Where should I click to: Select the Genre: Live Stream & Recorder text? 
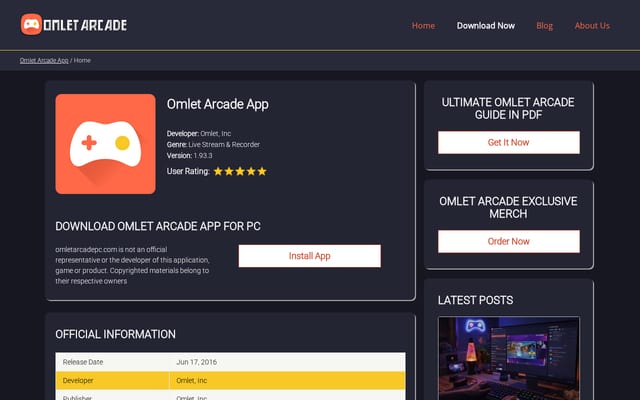click(x=213, y=144)
